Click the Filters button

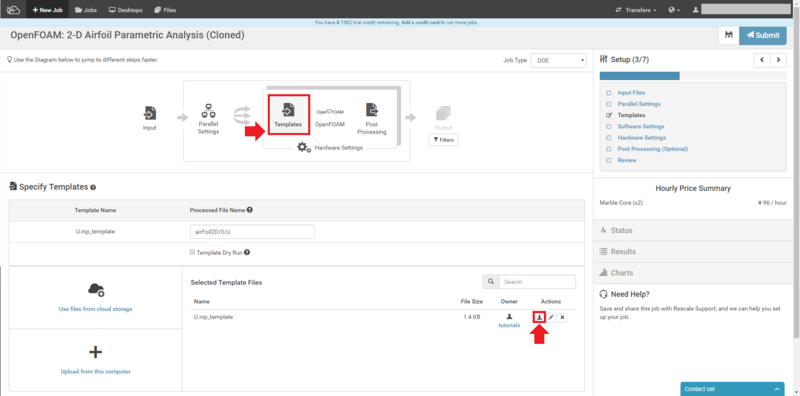click(x=443, y=140)
